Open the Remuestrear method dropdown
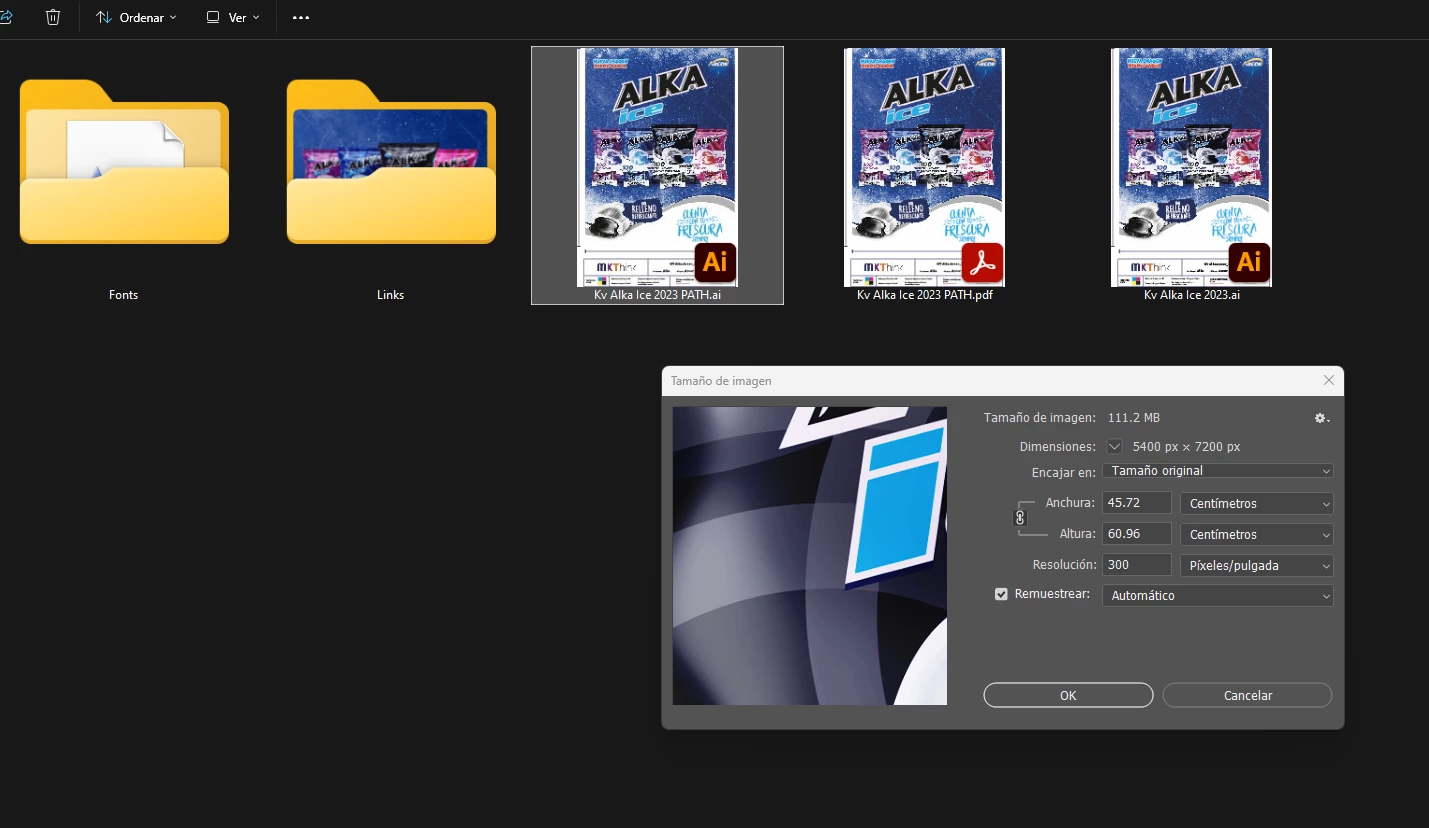 pyautogui.click(x=1218, y=595)
